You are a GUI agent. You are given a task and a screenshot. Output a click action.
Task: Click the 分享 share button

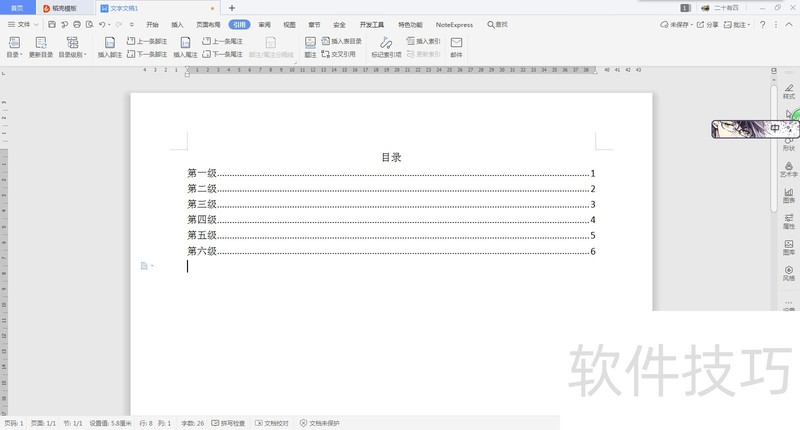(x=708, y=24)
